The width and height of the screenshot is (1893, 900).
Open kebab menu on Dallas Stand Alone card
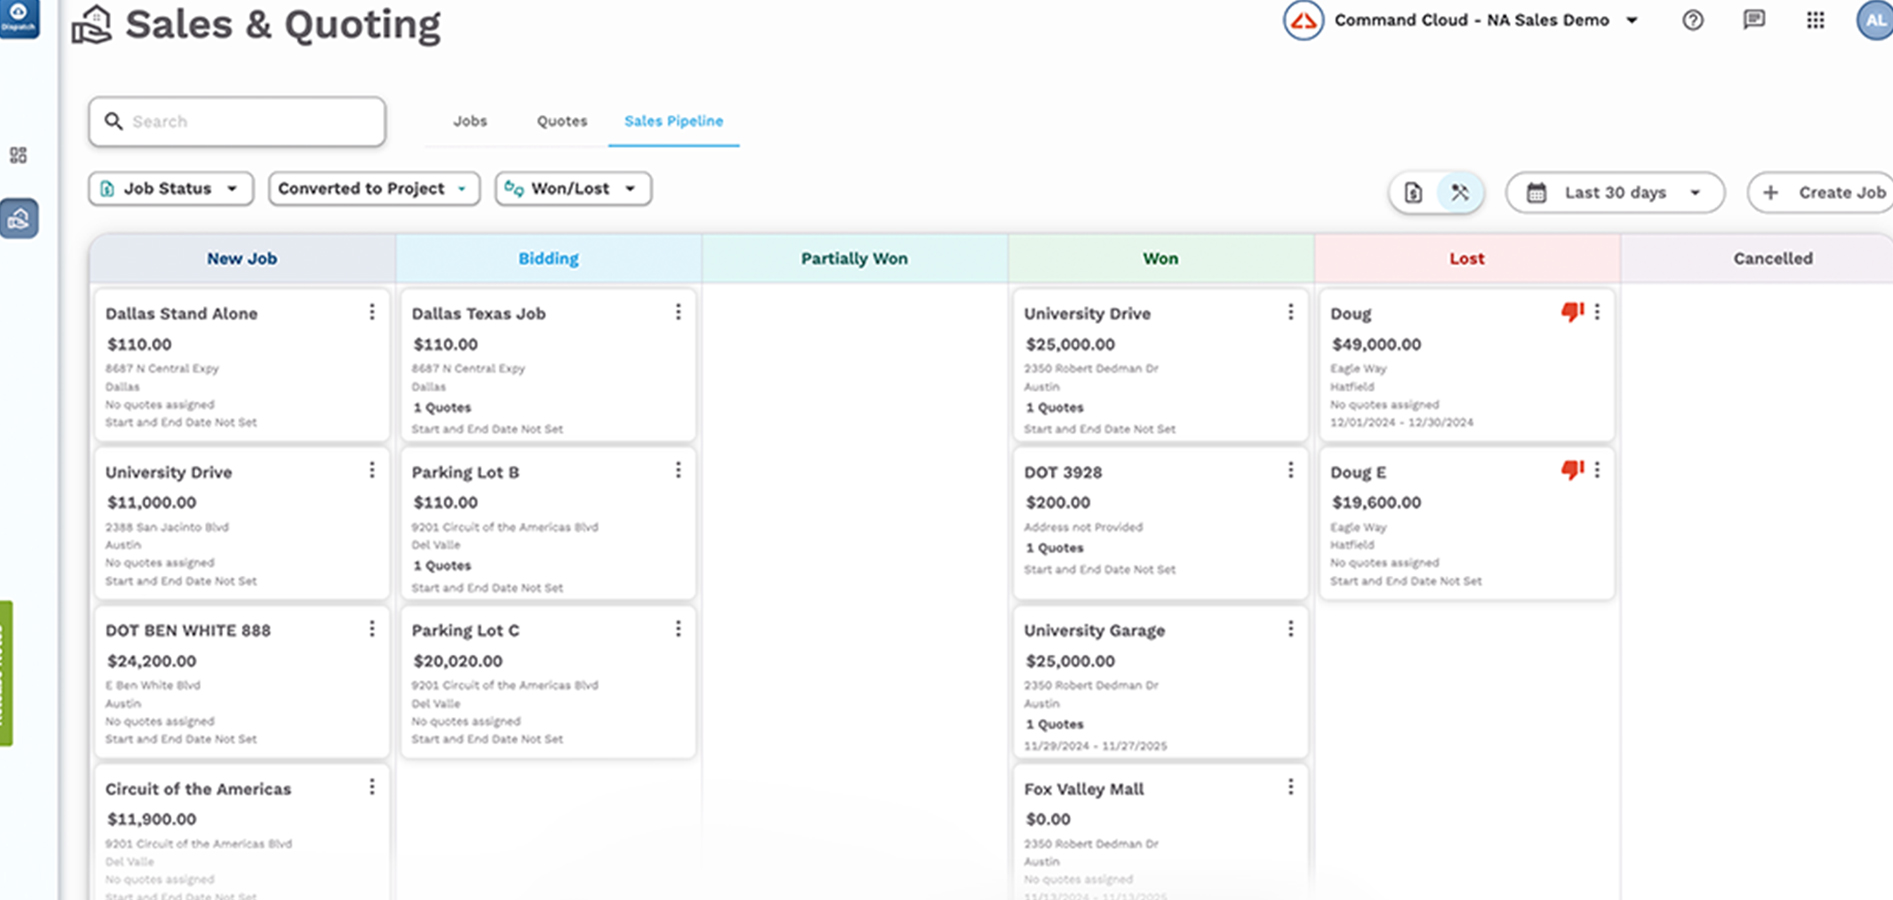coord(372,312)
